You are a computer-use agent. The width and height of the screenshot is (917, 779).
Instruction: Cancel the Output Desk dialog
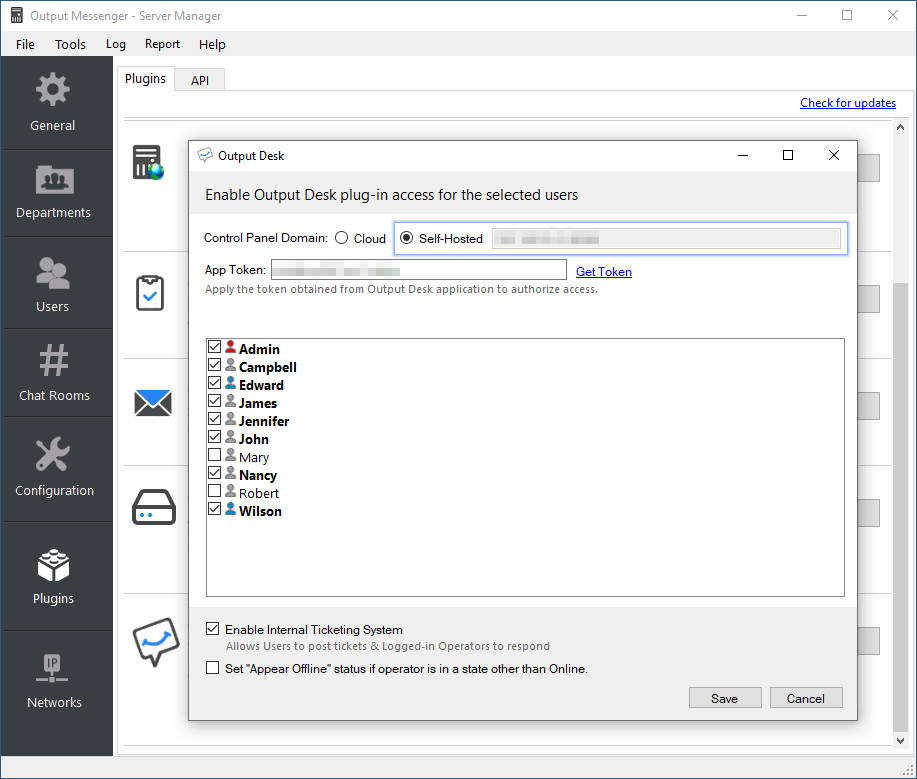point(806,698)
